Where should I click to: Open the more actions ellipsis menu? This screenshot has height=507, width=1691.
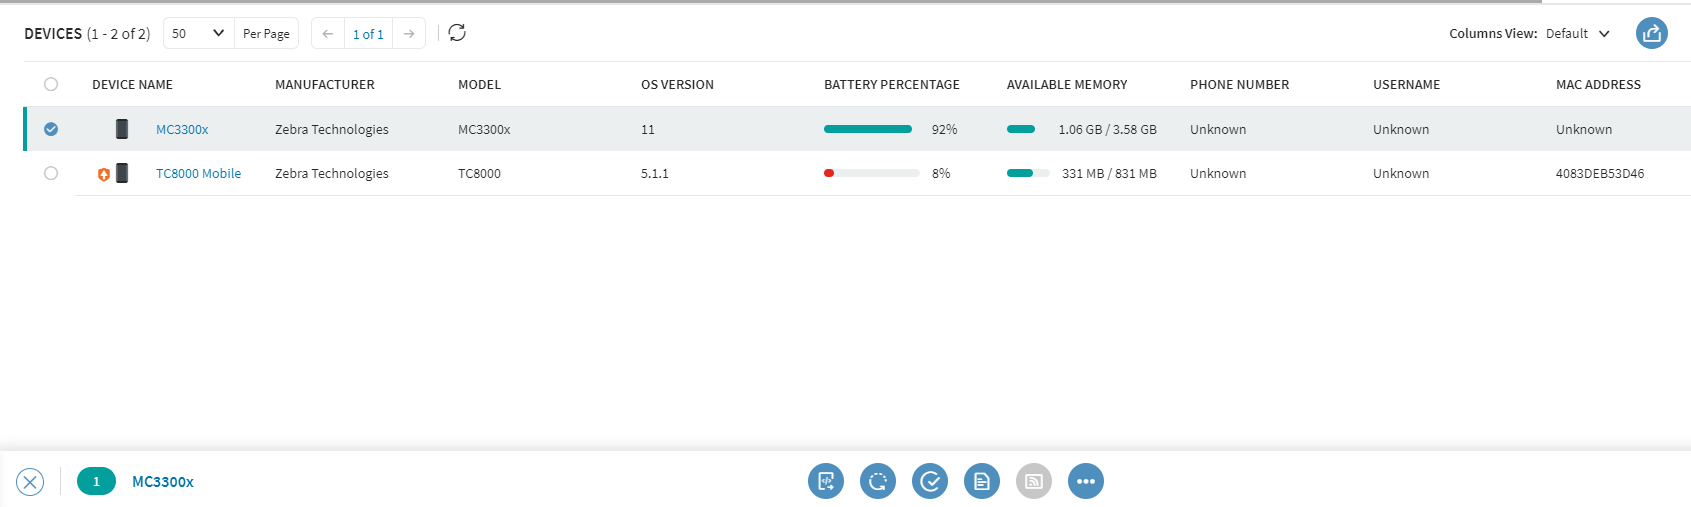pyautogui.click(x=1085, y=481)
